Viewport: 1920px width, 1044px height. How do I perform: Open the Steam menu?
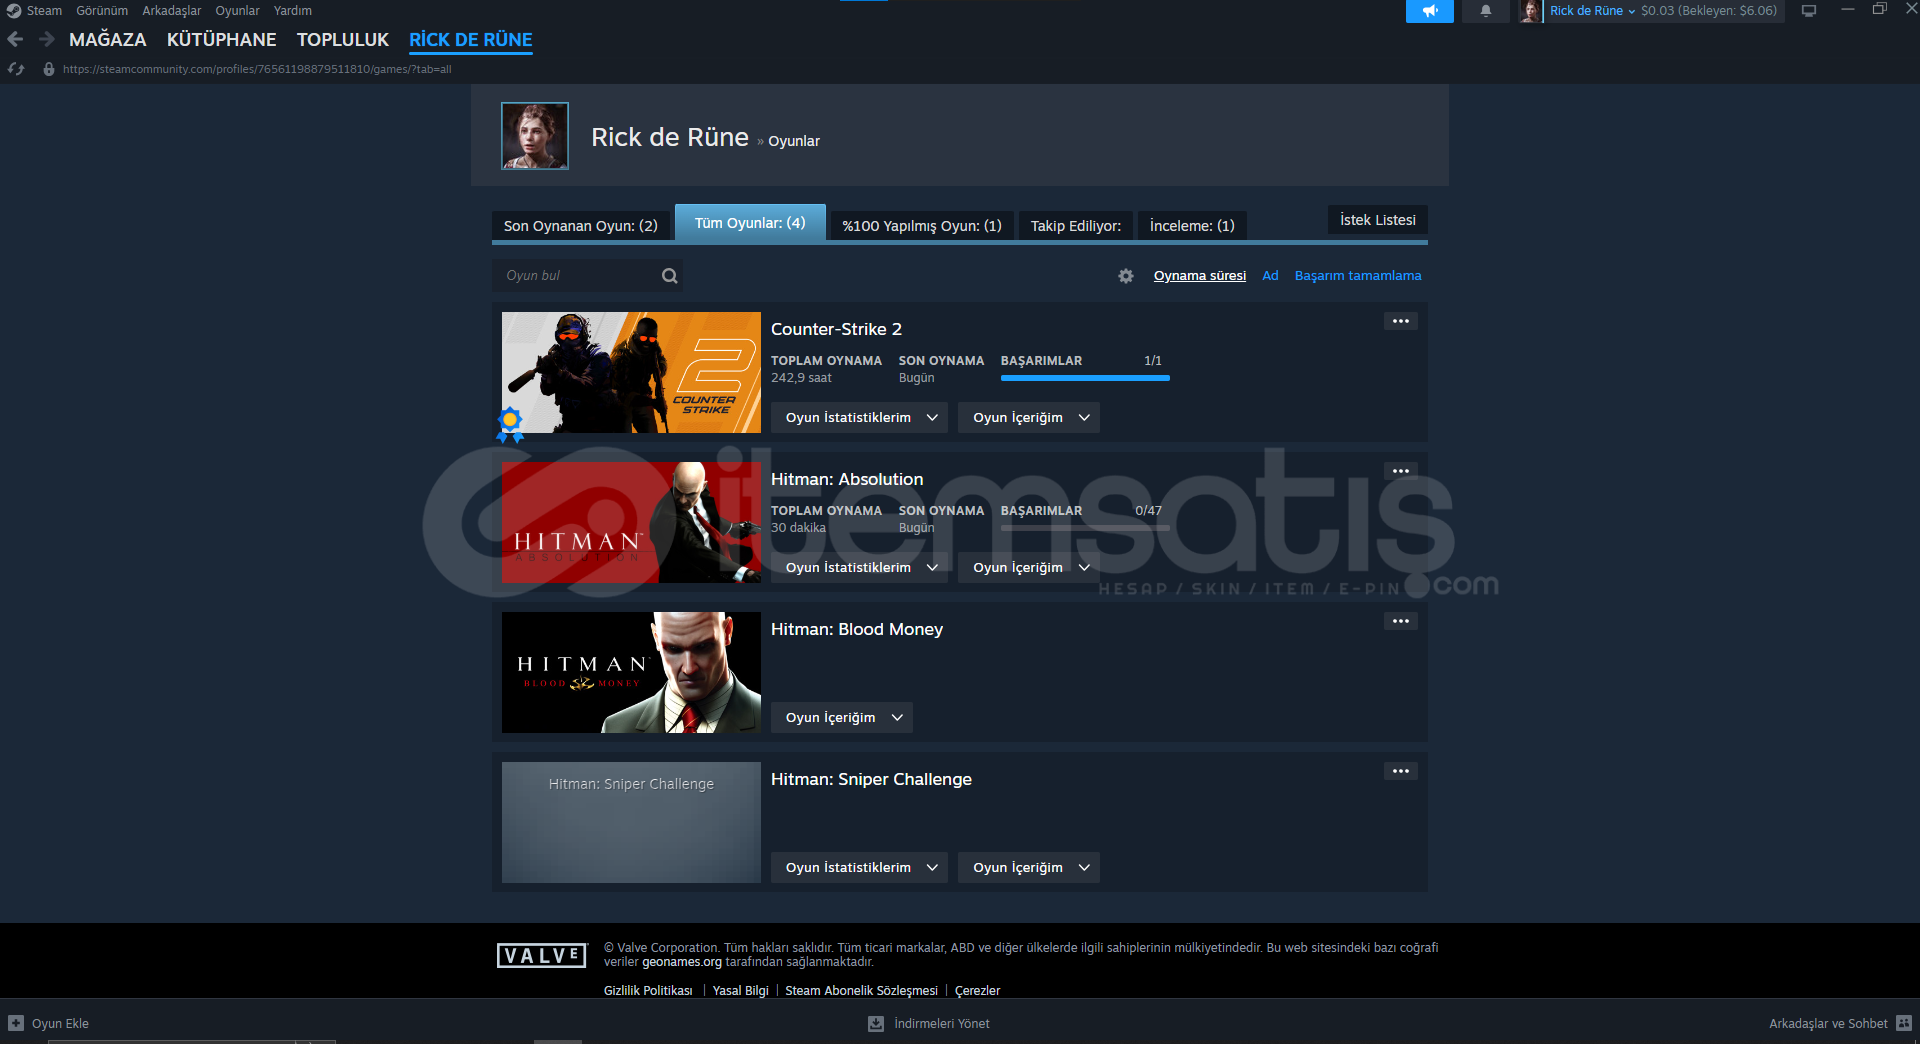(x=44, y=11)
